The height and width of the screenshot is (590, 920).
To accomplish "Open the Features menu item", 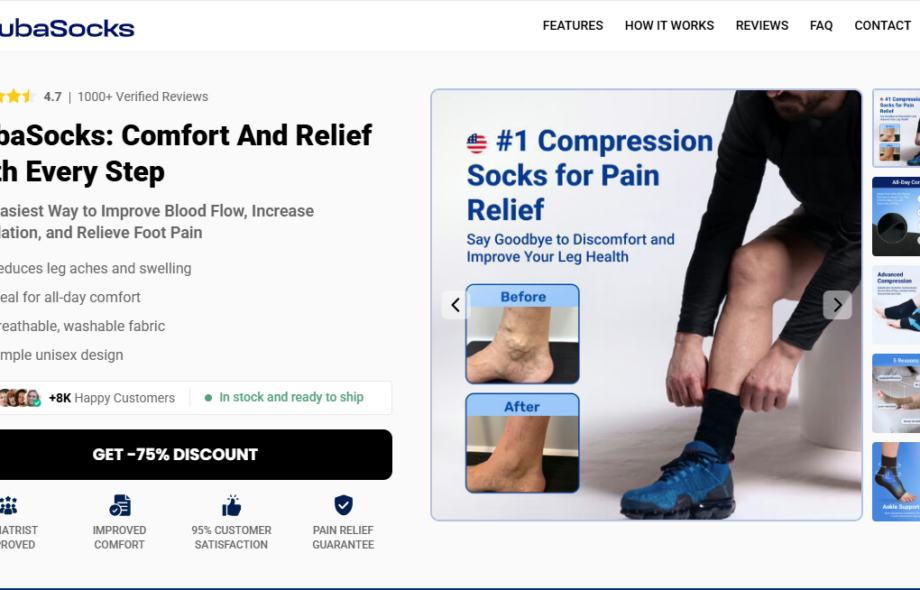I will [573, 26].
